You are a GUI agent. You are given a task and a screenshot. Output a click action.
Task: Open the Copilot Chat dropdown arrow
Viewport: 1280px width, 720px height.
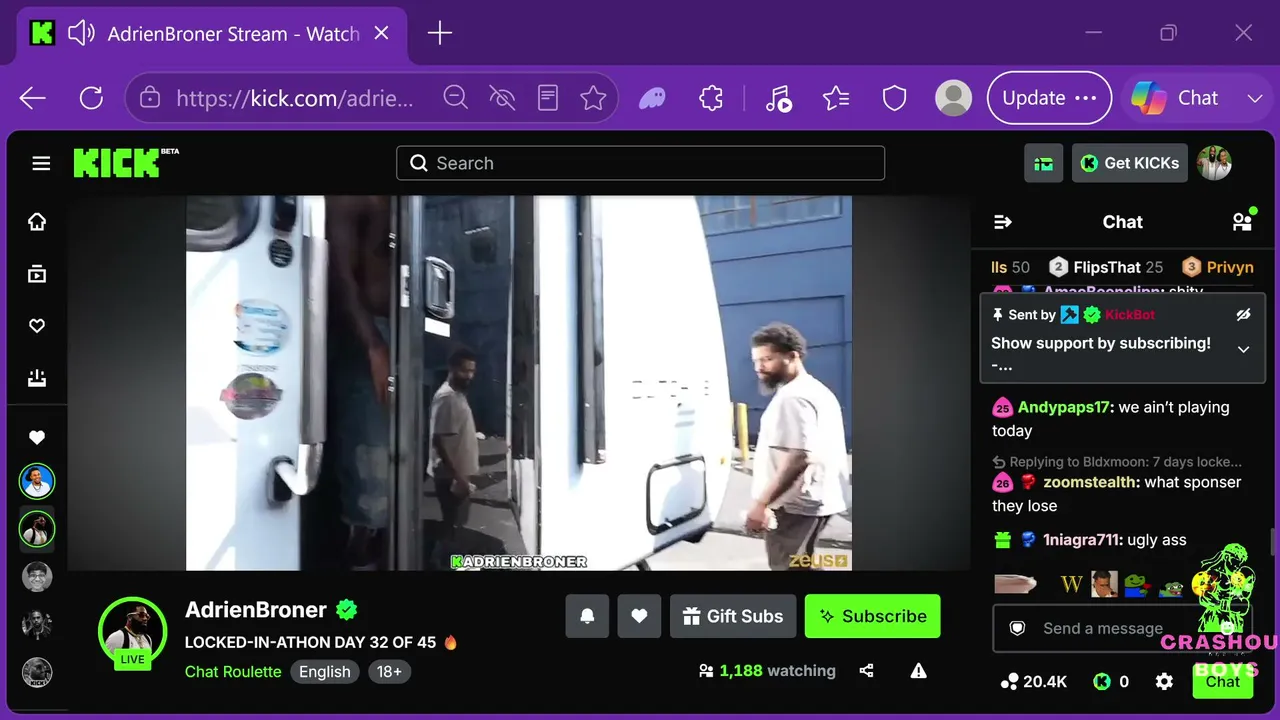point(1255,98)
